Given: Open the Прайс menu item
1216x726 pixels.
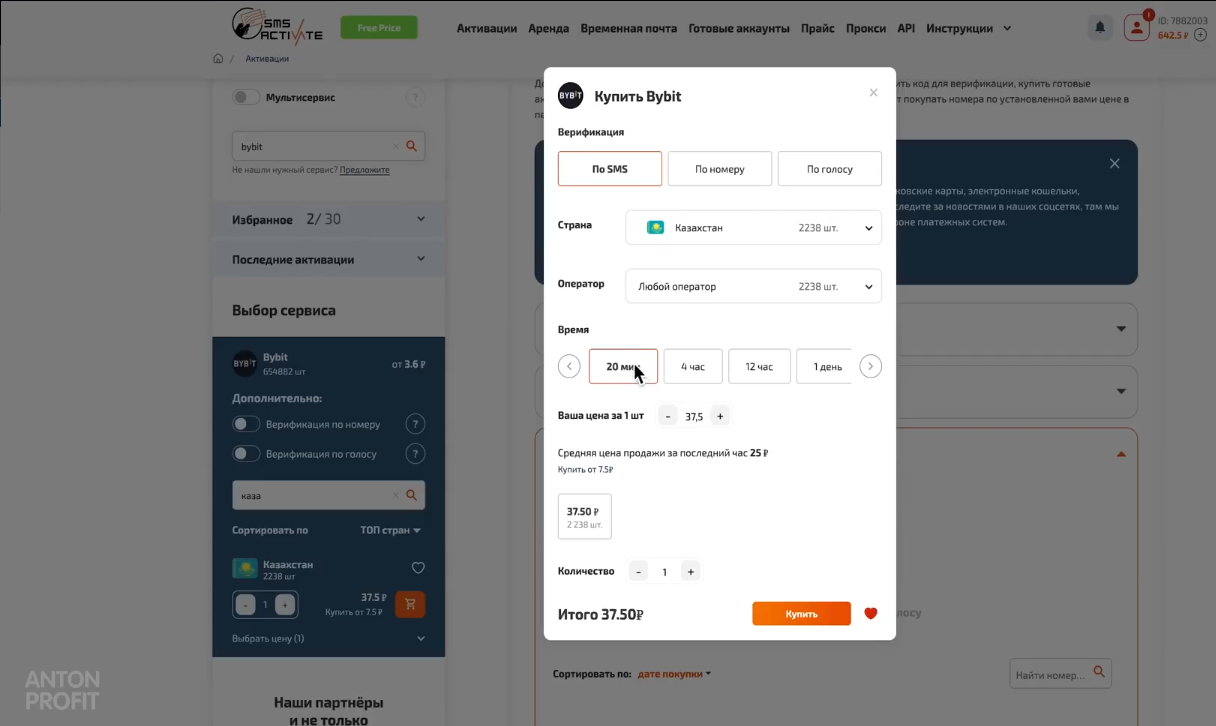Looking at the screenshot, I should 818,28.
